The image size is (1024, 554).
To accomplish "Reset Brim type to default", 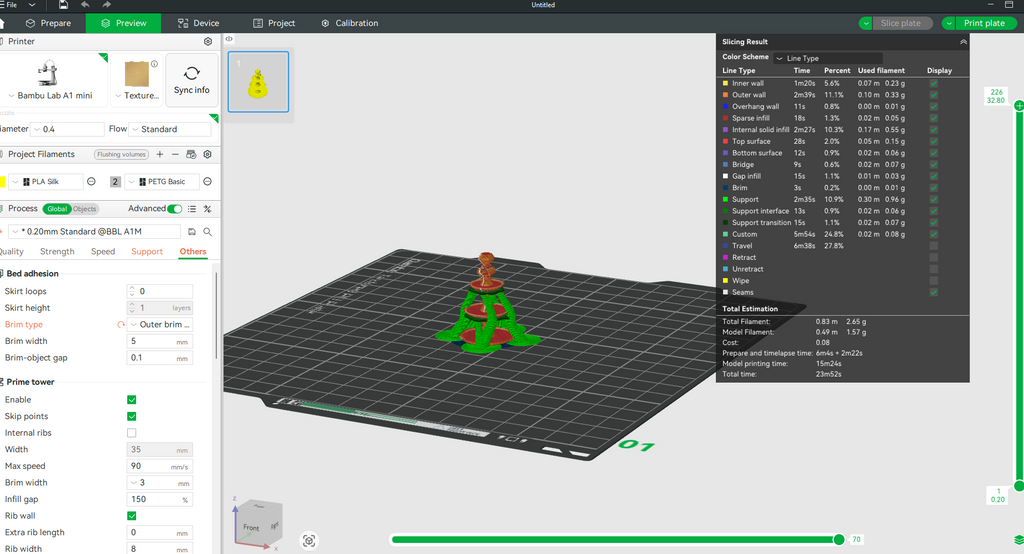I will coord(121,325).
